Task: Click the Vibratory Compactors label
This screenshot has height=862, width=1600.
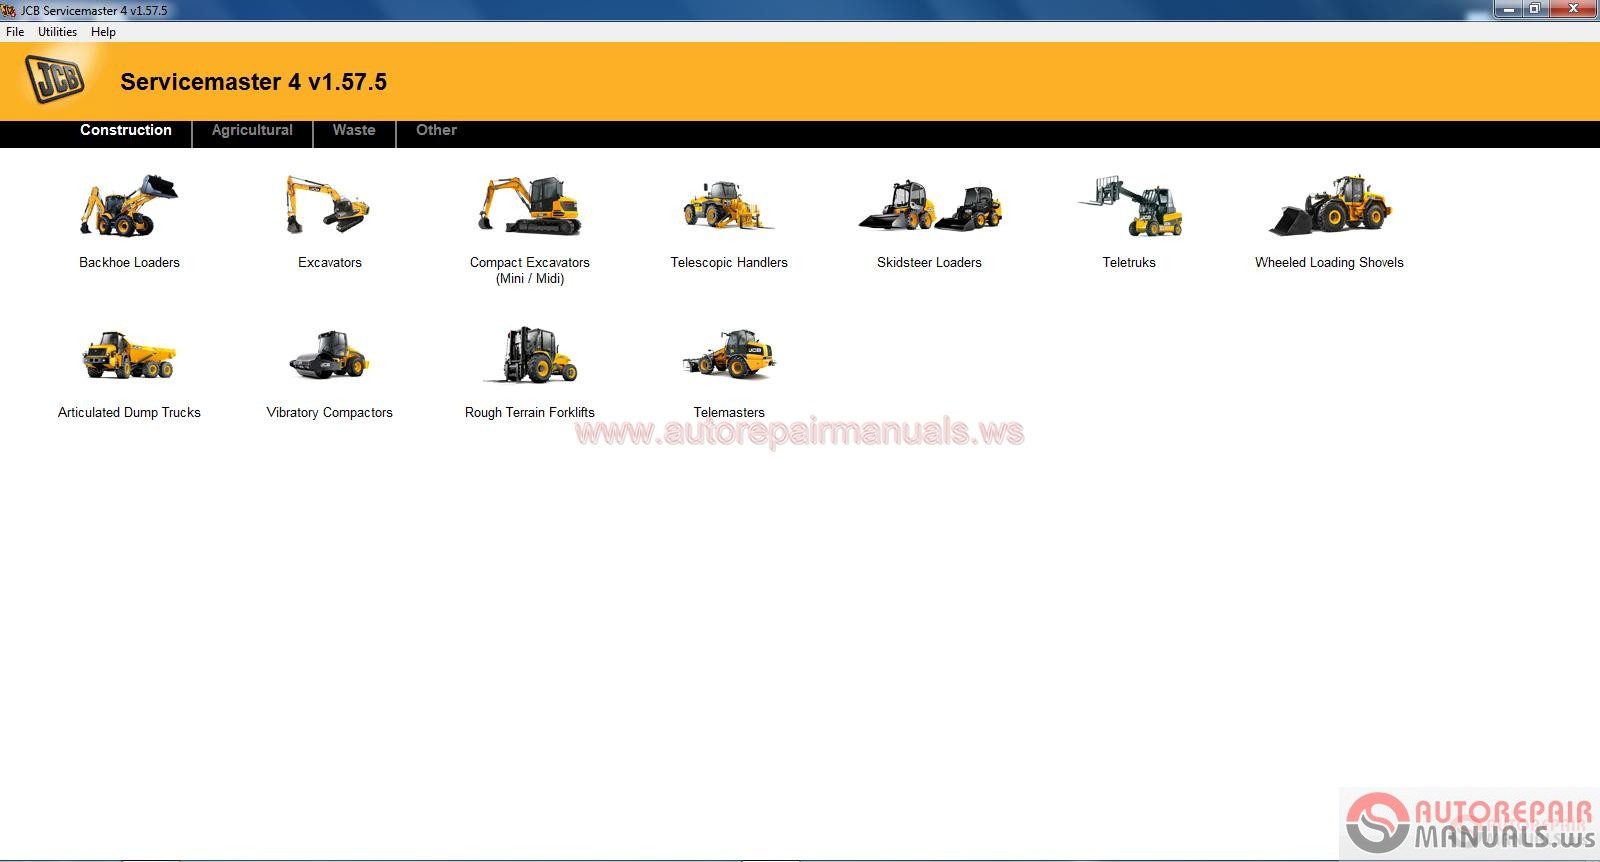Action: click(x=329, y=412)
